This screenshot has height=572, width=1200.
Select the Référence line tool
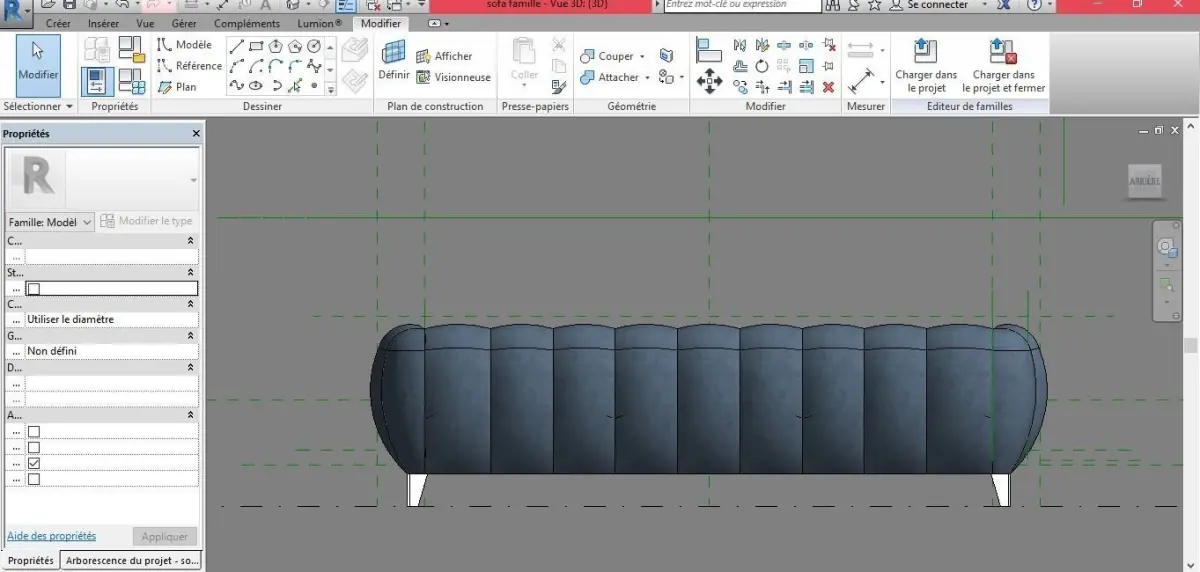click(189, 66)
